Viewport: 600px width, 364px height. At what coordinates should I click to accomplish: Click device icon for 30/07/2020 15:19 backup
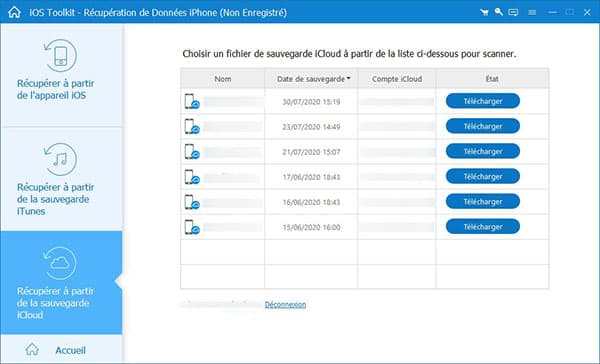coord(192,101)
